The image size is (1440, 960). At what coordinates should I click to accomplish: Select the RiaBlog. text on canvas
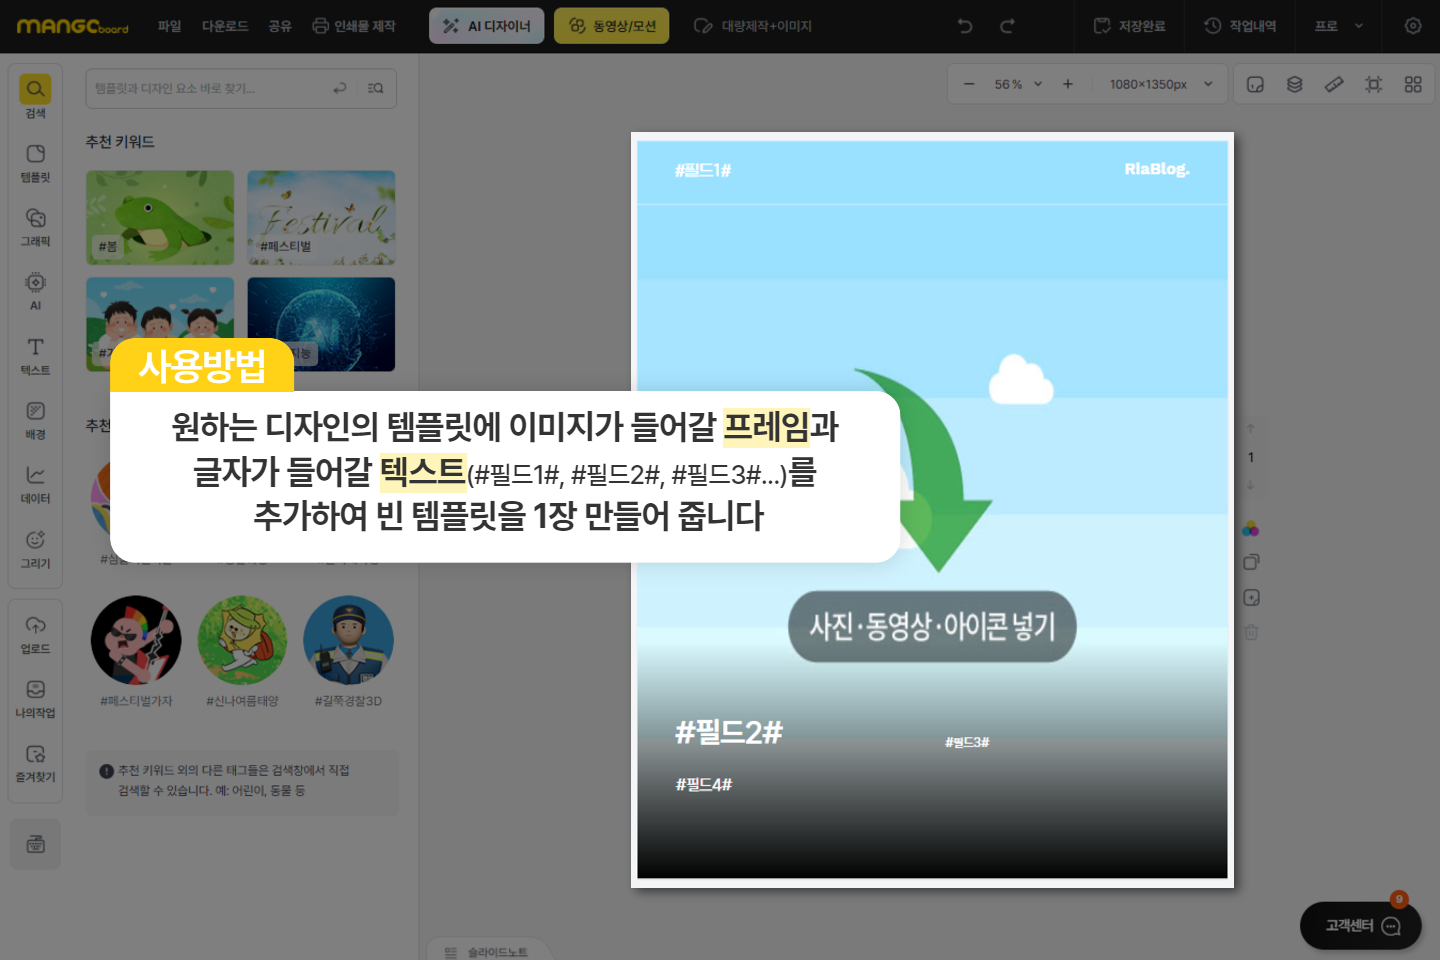(1157, 169)
